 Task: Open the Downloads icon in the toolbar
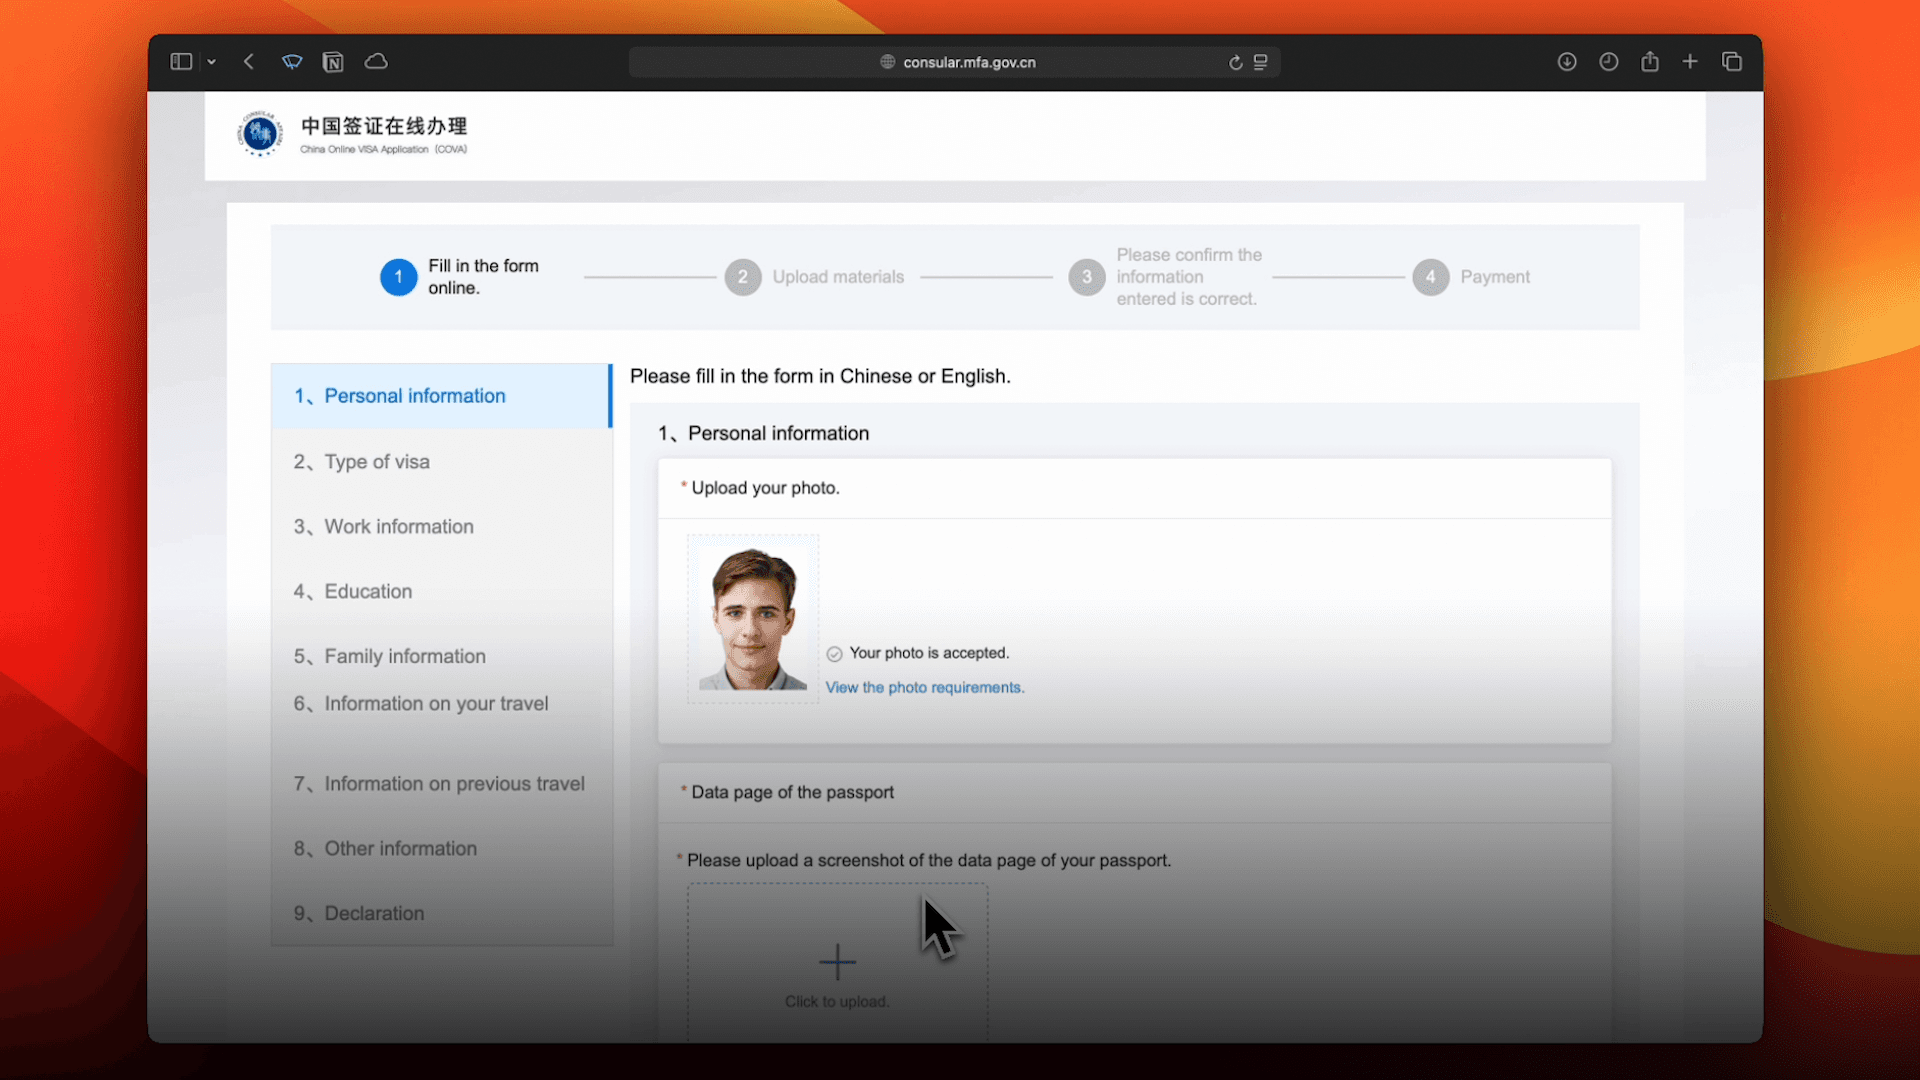coord(1567,62)
